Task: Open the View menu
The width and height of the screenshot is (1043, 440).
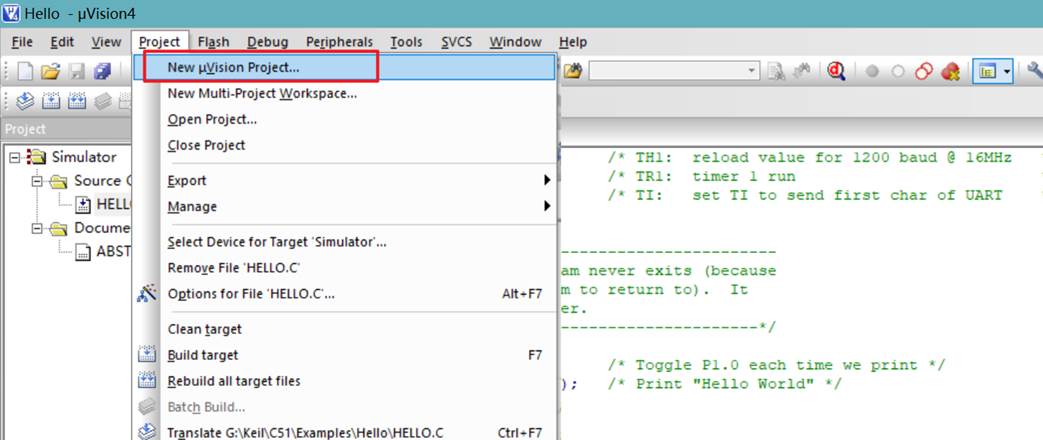Action: coord(106,42)
